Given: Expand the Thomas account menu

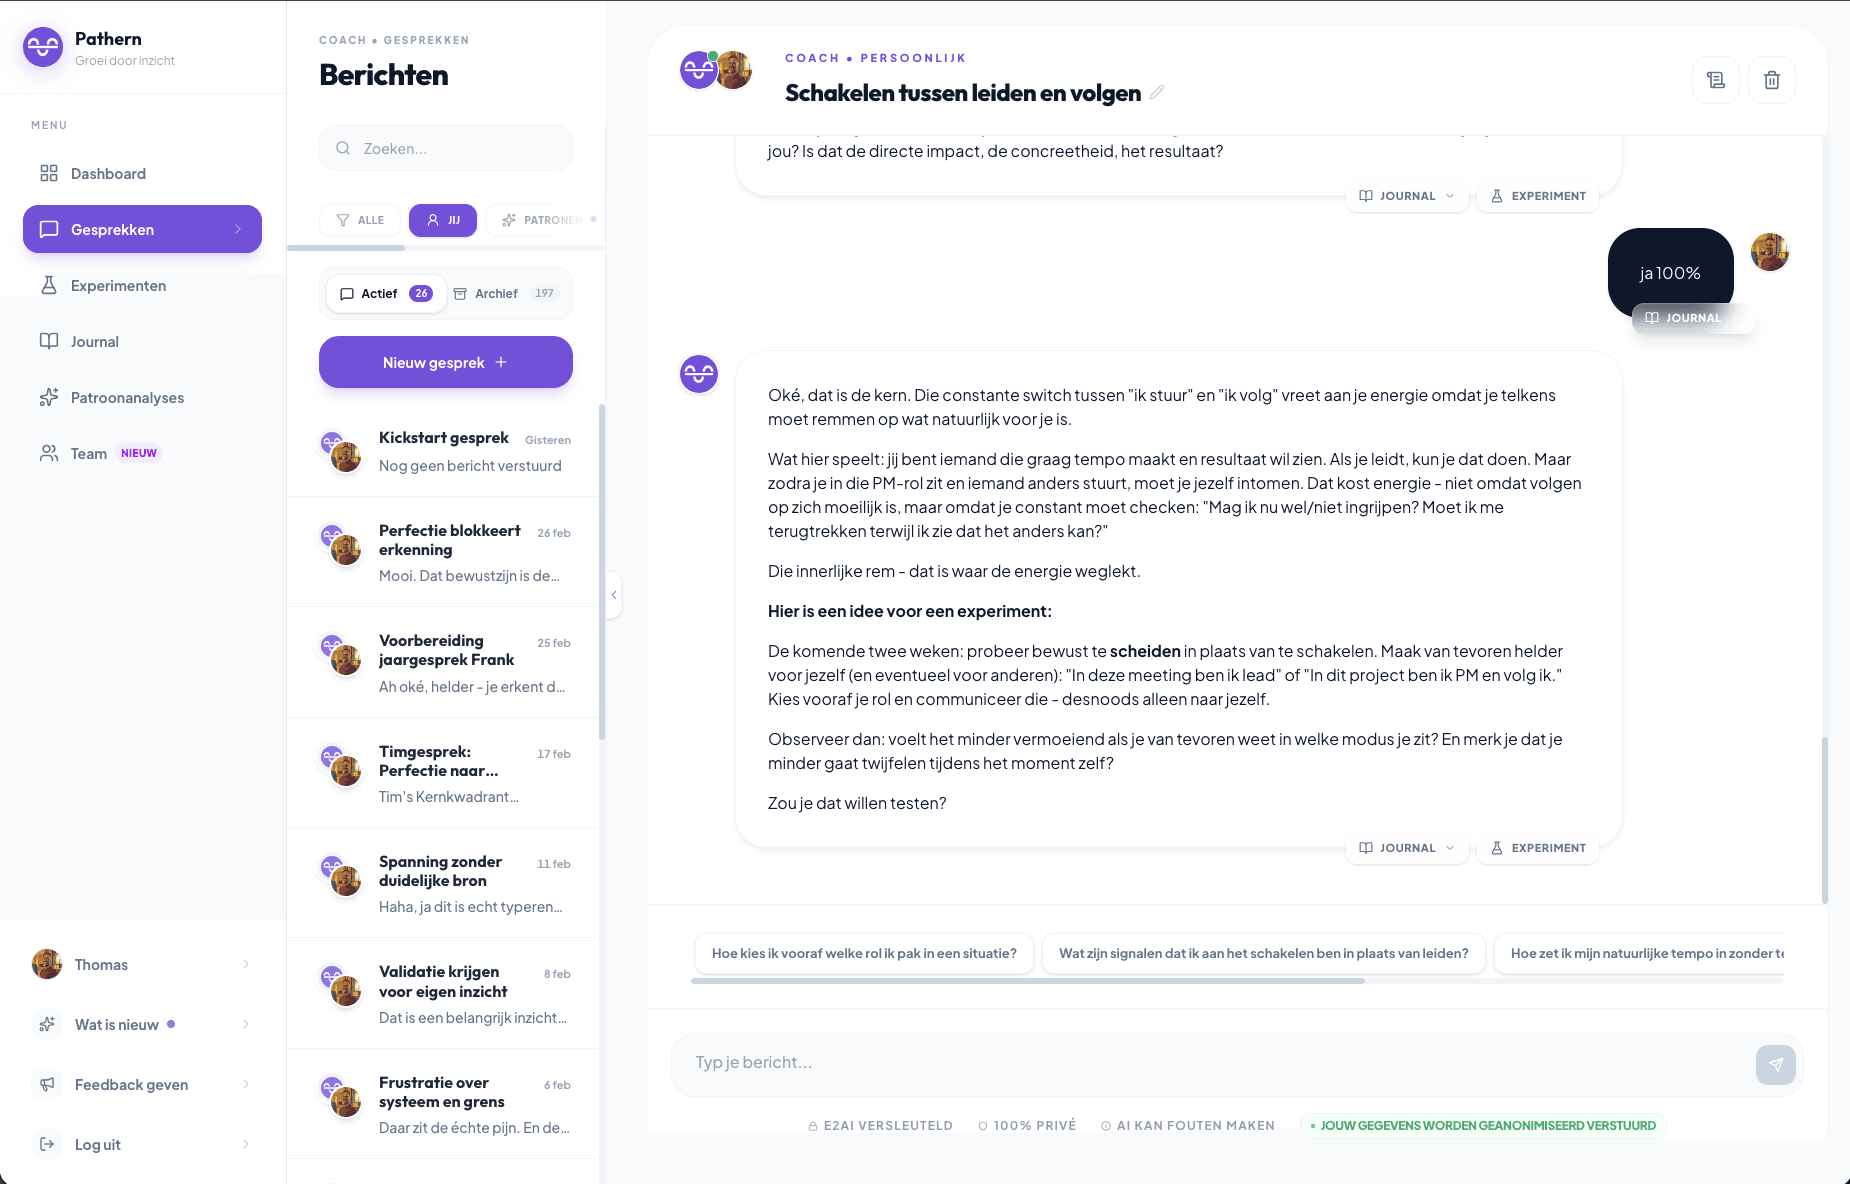Looking at the screenshot, I should click(140, 964).
